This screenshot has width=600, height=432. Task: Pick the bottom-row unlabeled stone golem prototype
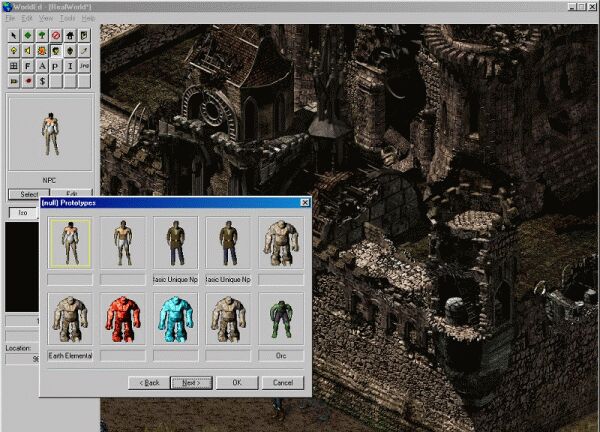(228, 319)
